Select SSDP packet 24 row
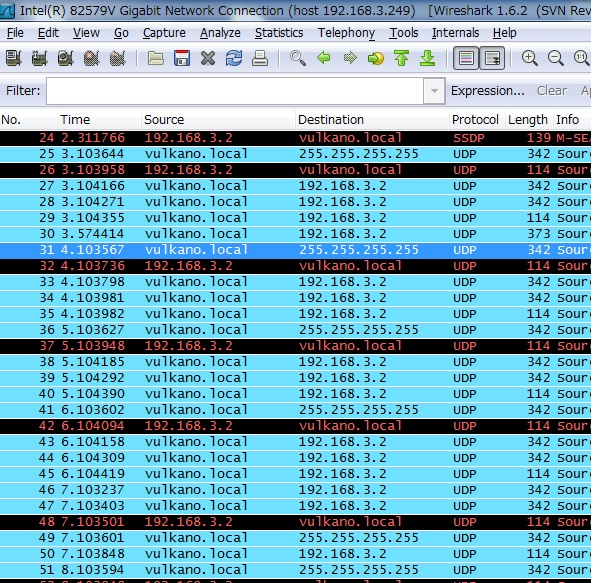This screenshot has width=601, height=583. click(x=295, y=138)
